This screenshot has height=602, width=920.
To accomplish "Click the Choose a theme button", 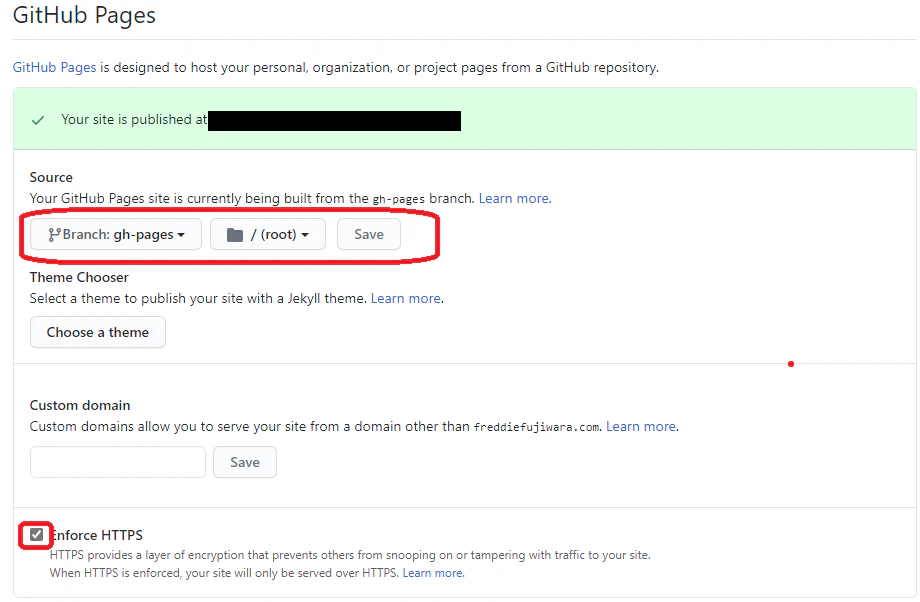I will [x=98, y=332].
